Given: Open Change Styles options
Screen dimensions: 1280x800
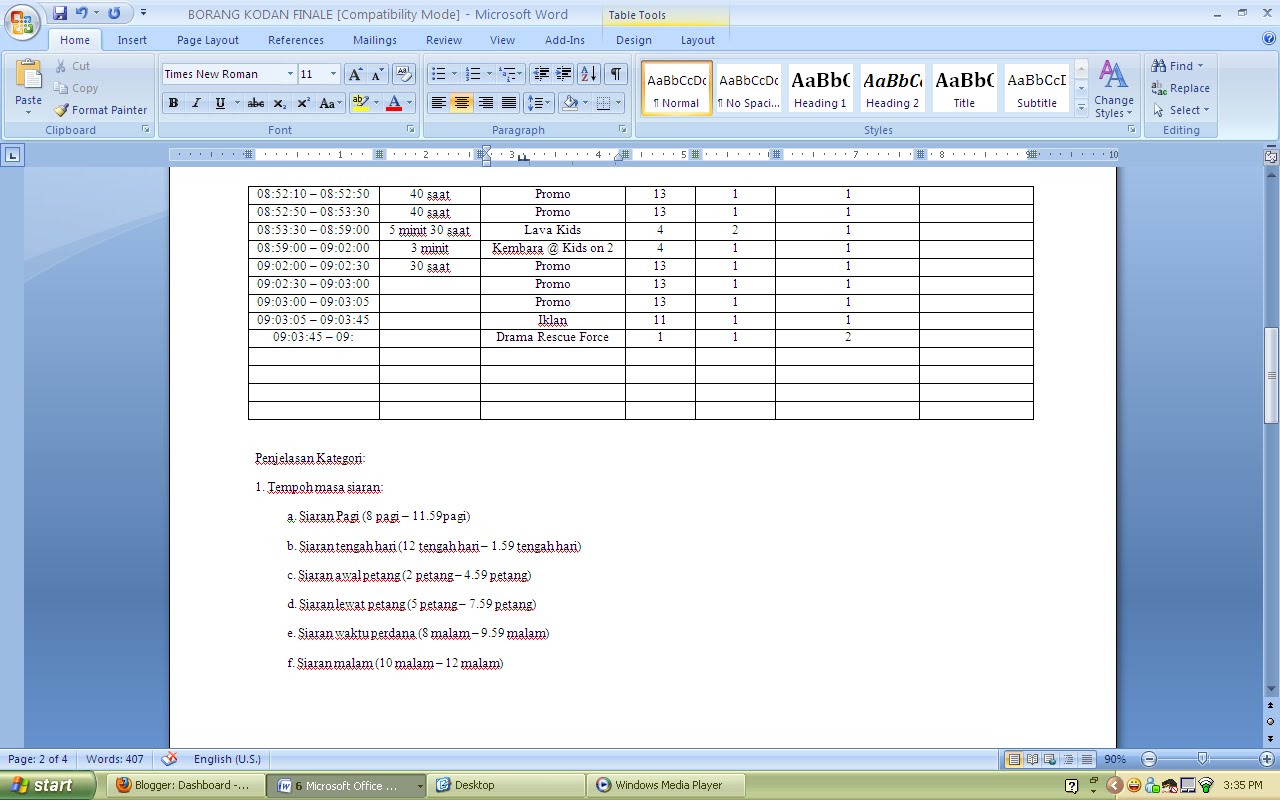Looking at the screenshot, I should (x=1113, y=89).
